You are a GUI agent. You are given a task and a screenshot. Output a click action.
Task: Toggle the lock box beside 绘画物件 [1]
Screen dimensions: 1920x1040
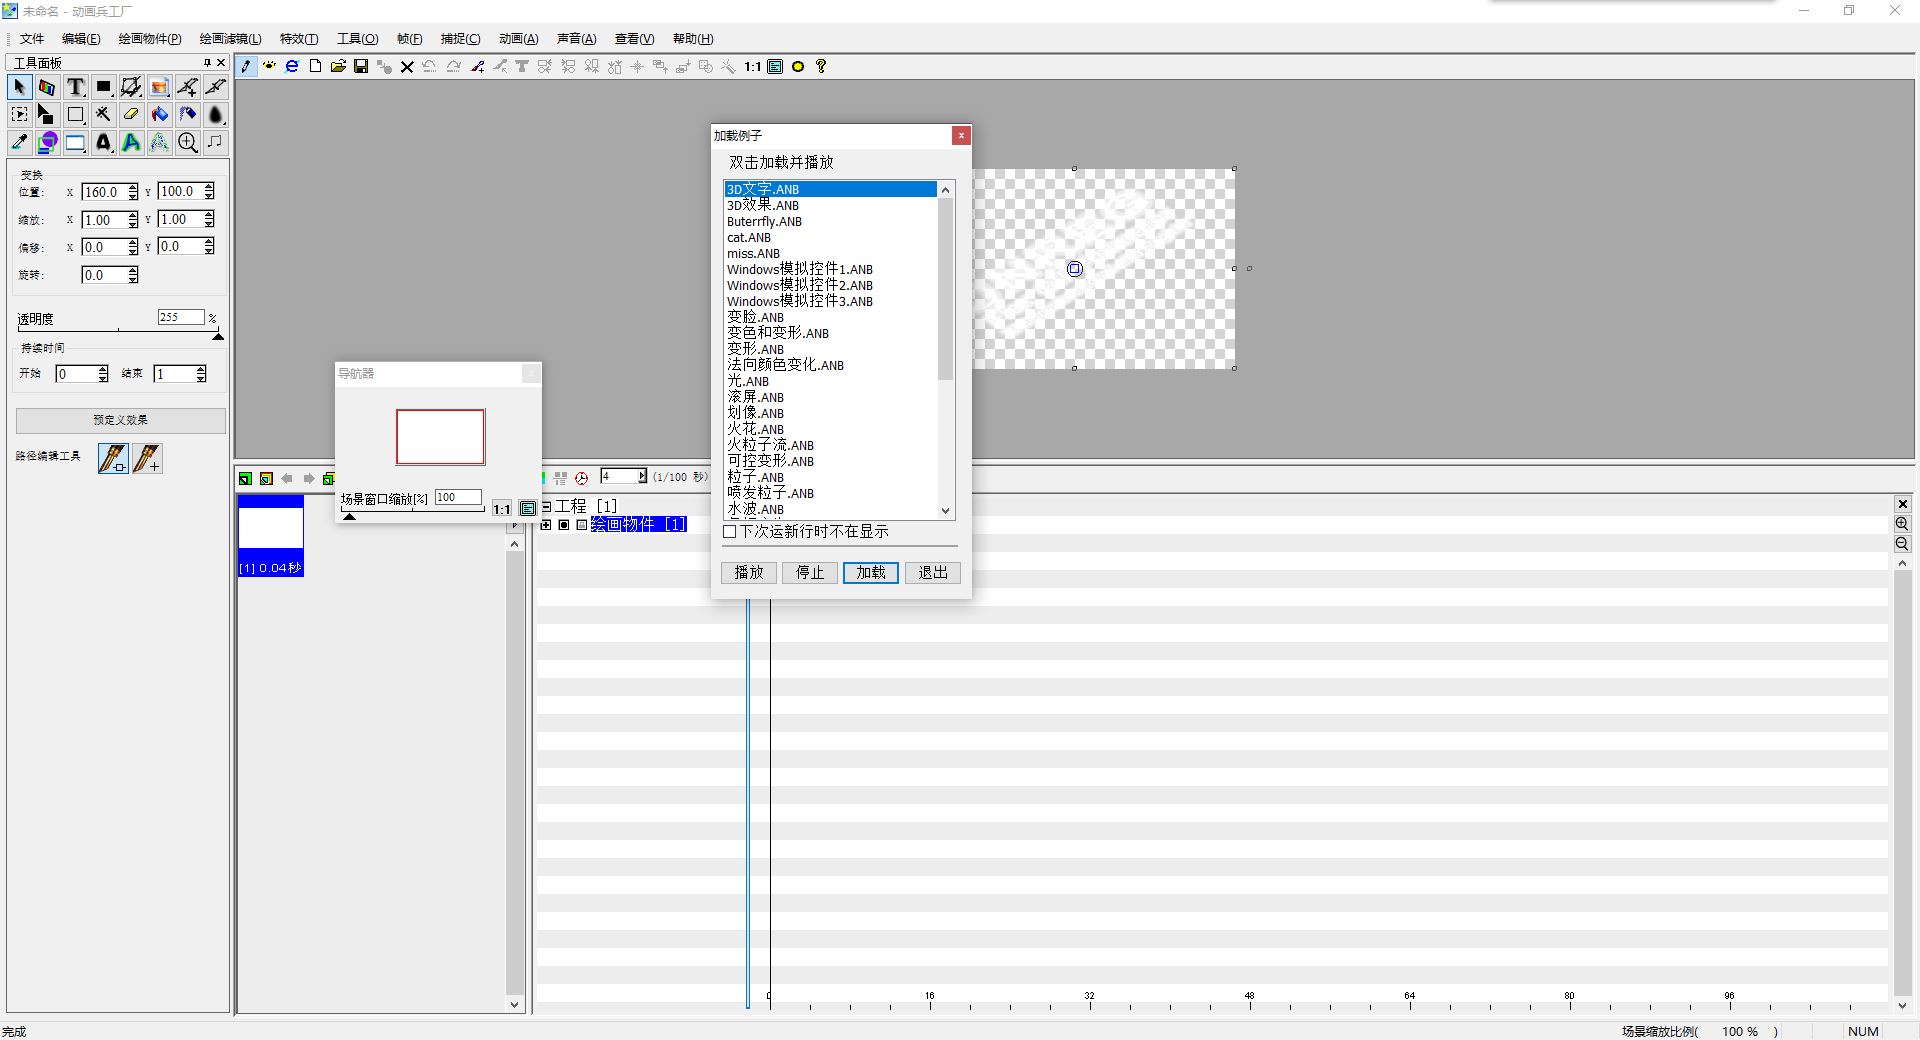pyautogui.click(x=581, y=525)
